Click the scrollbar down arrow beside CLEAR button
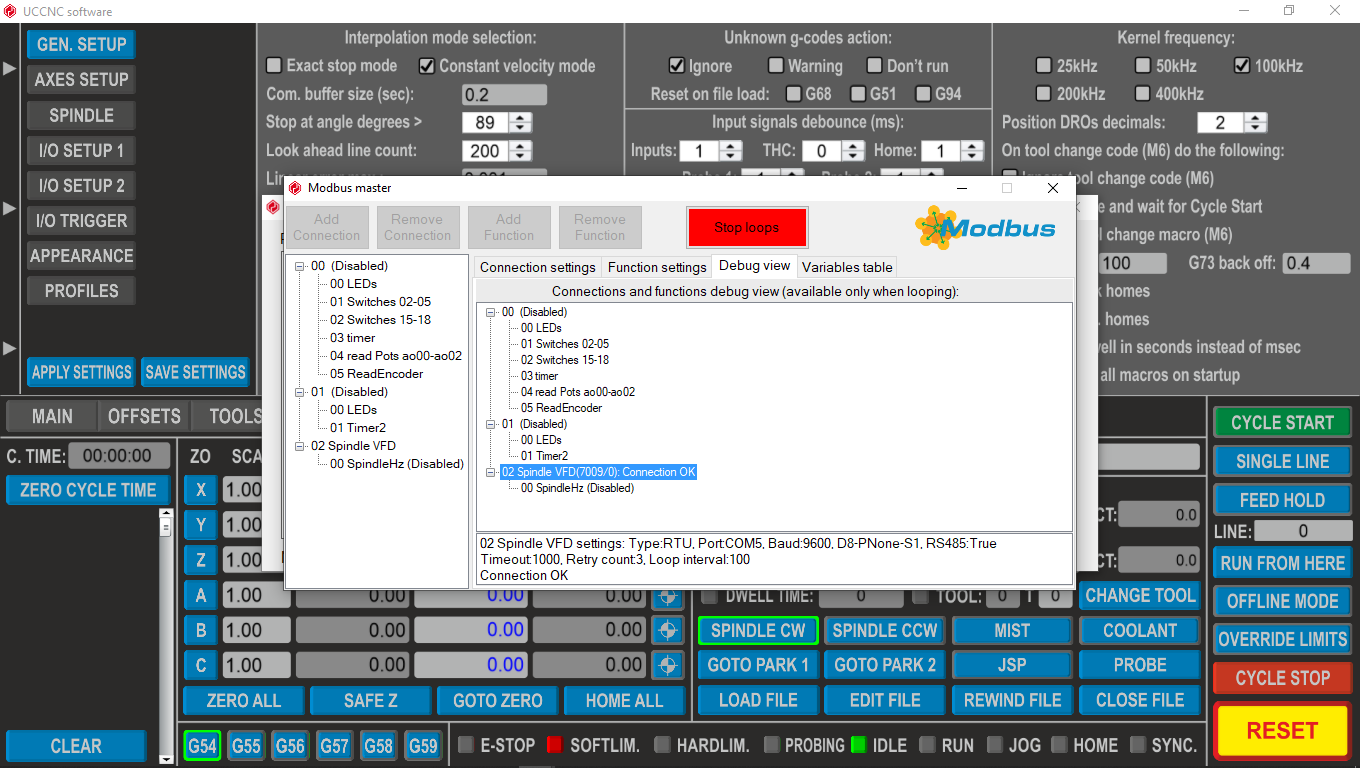The width and height of the screenshot is (1360, 768). coord(166,759)
